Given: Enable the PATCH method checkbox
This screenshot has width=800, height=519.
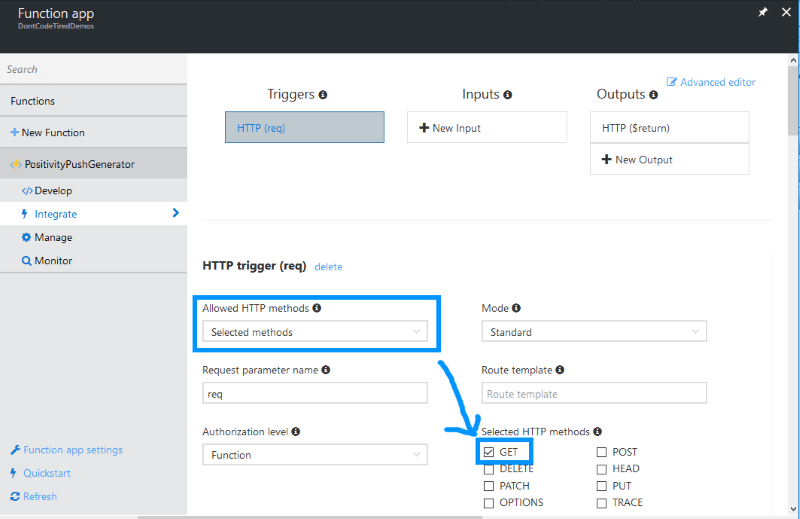Looking at the screenshot, I should (489, 486).
